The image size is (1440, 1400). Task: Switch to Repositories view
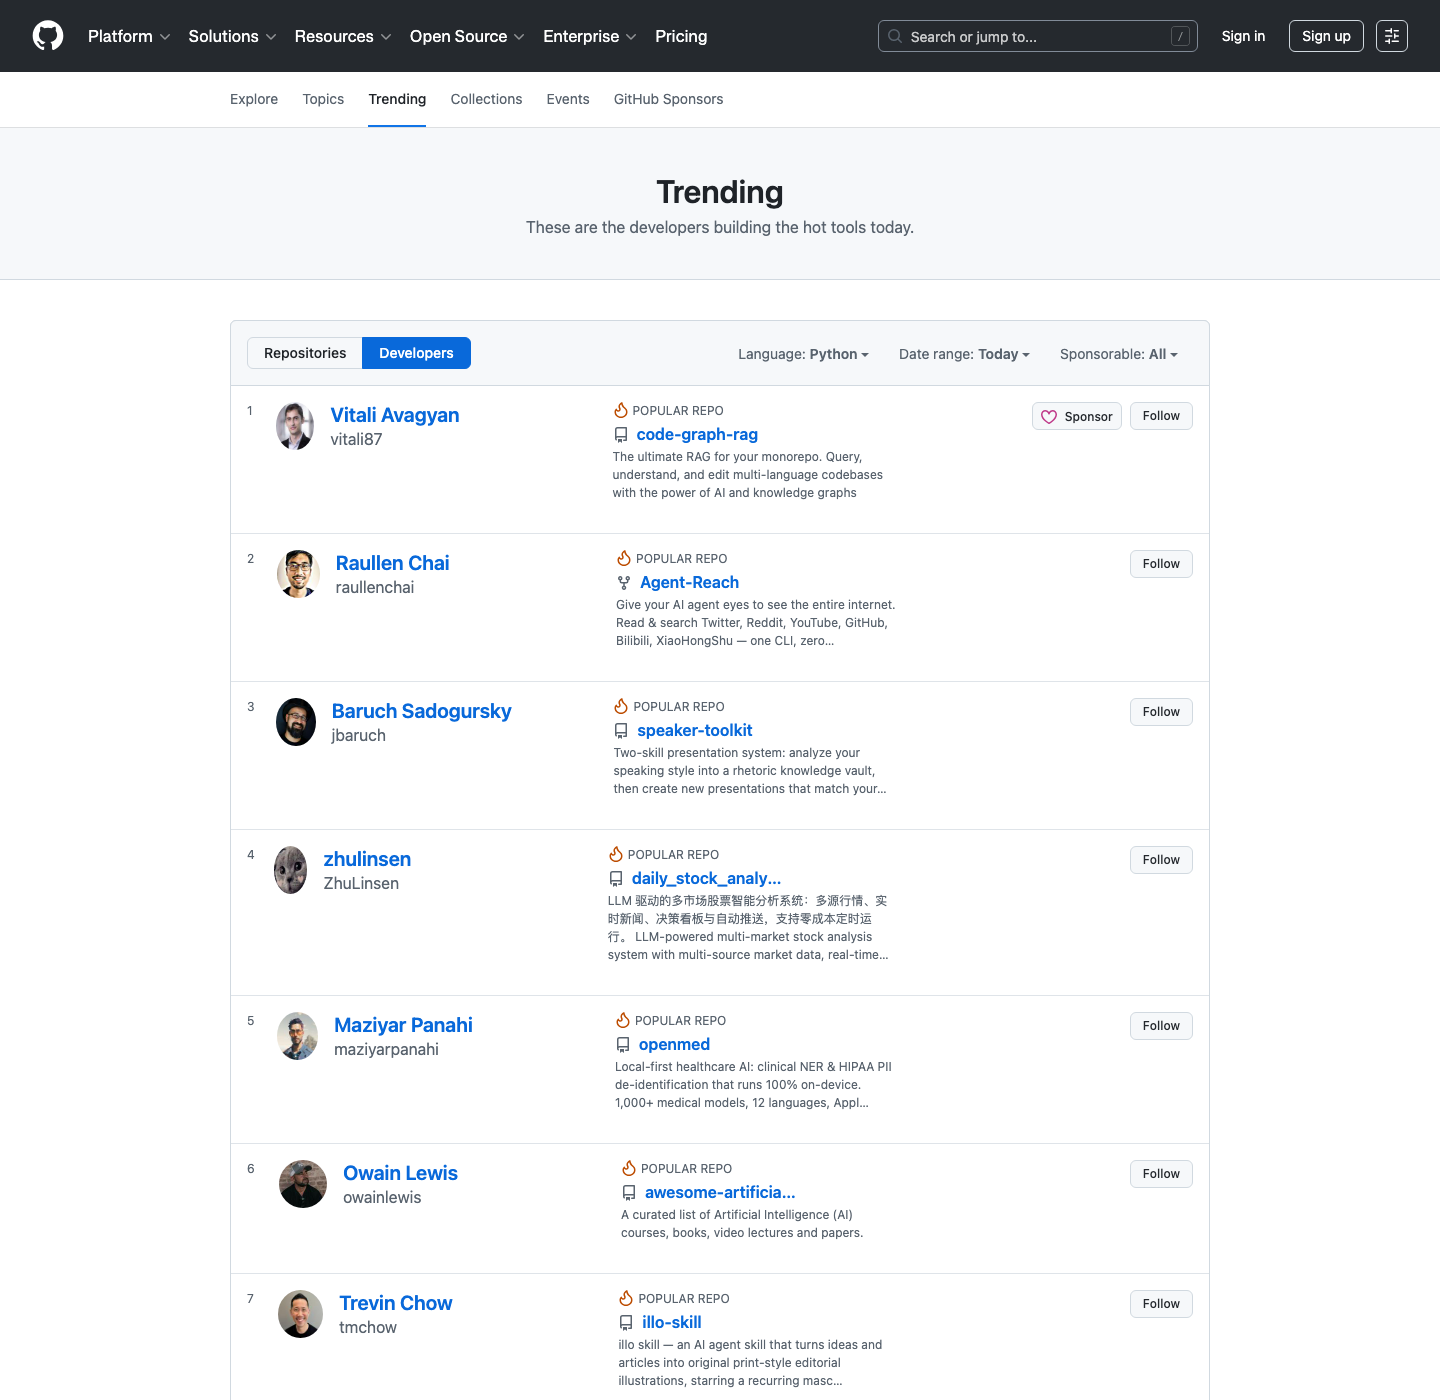coord(305,353)
